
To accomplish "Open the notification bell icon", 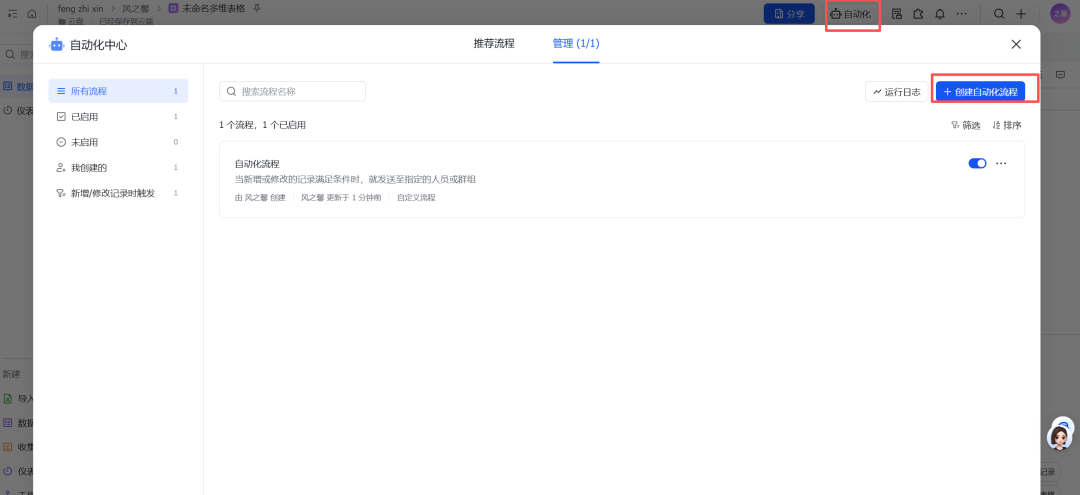I will (x=940, y=14).
